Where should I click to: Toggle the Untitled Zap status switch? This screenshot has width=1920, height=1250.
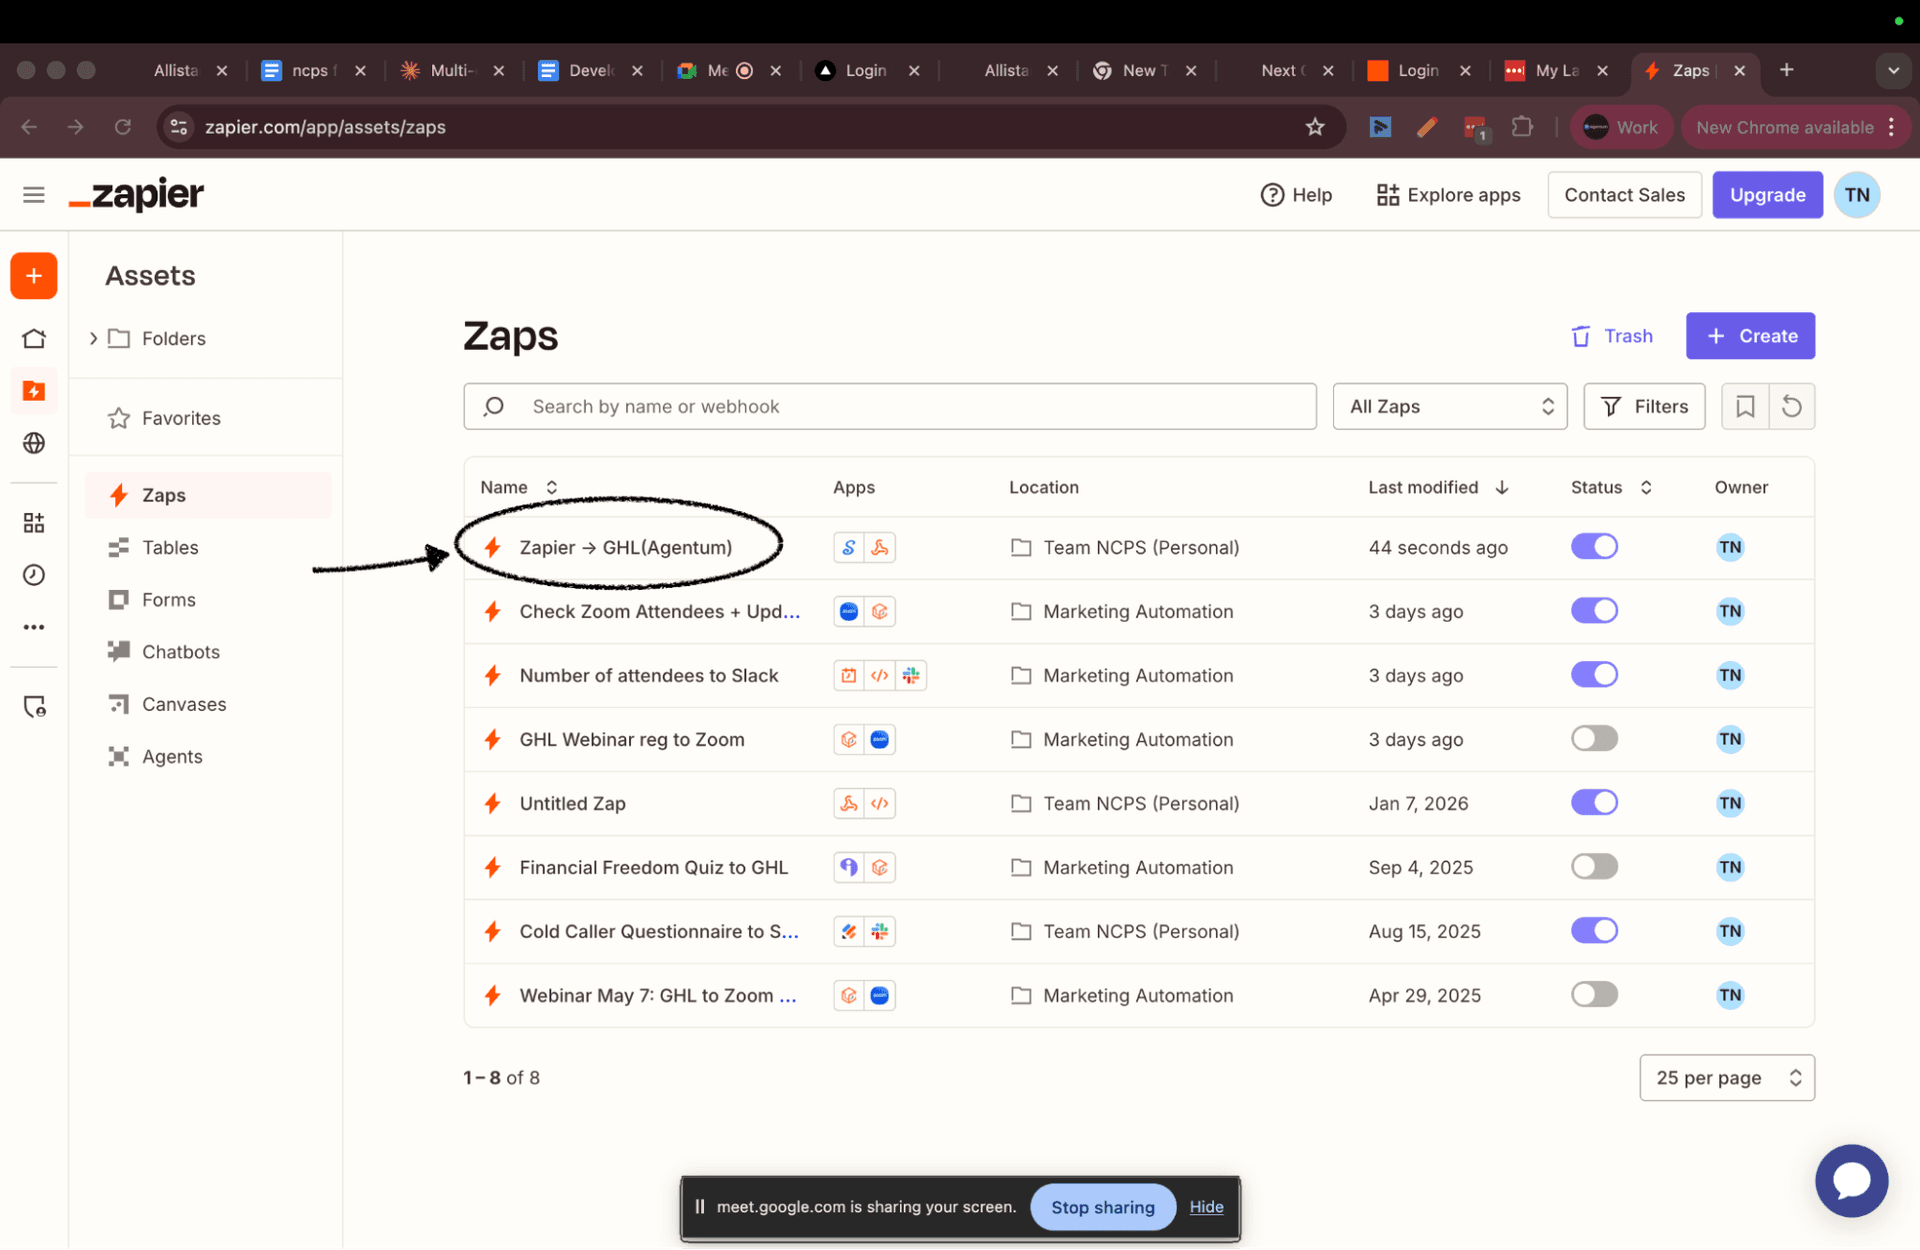click(x=1594, y=803)
